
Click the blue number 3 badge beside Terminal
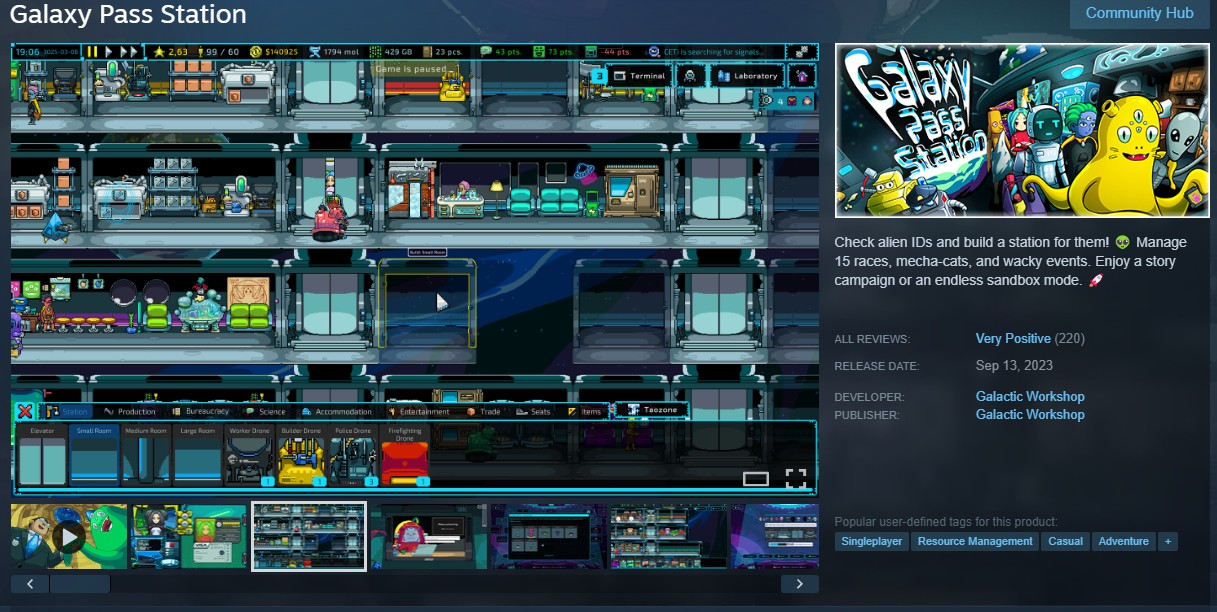pos(598,76)
